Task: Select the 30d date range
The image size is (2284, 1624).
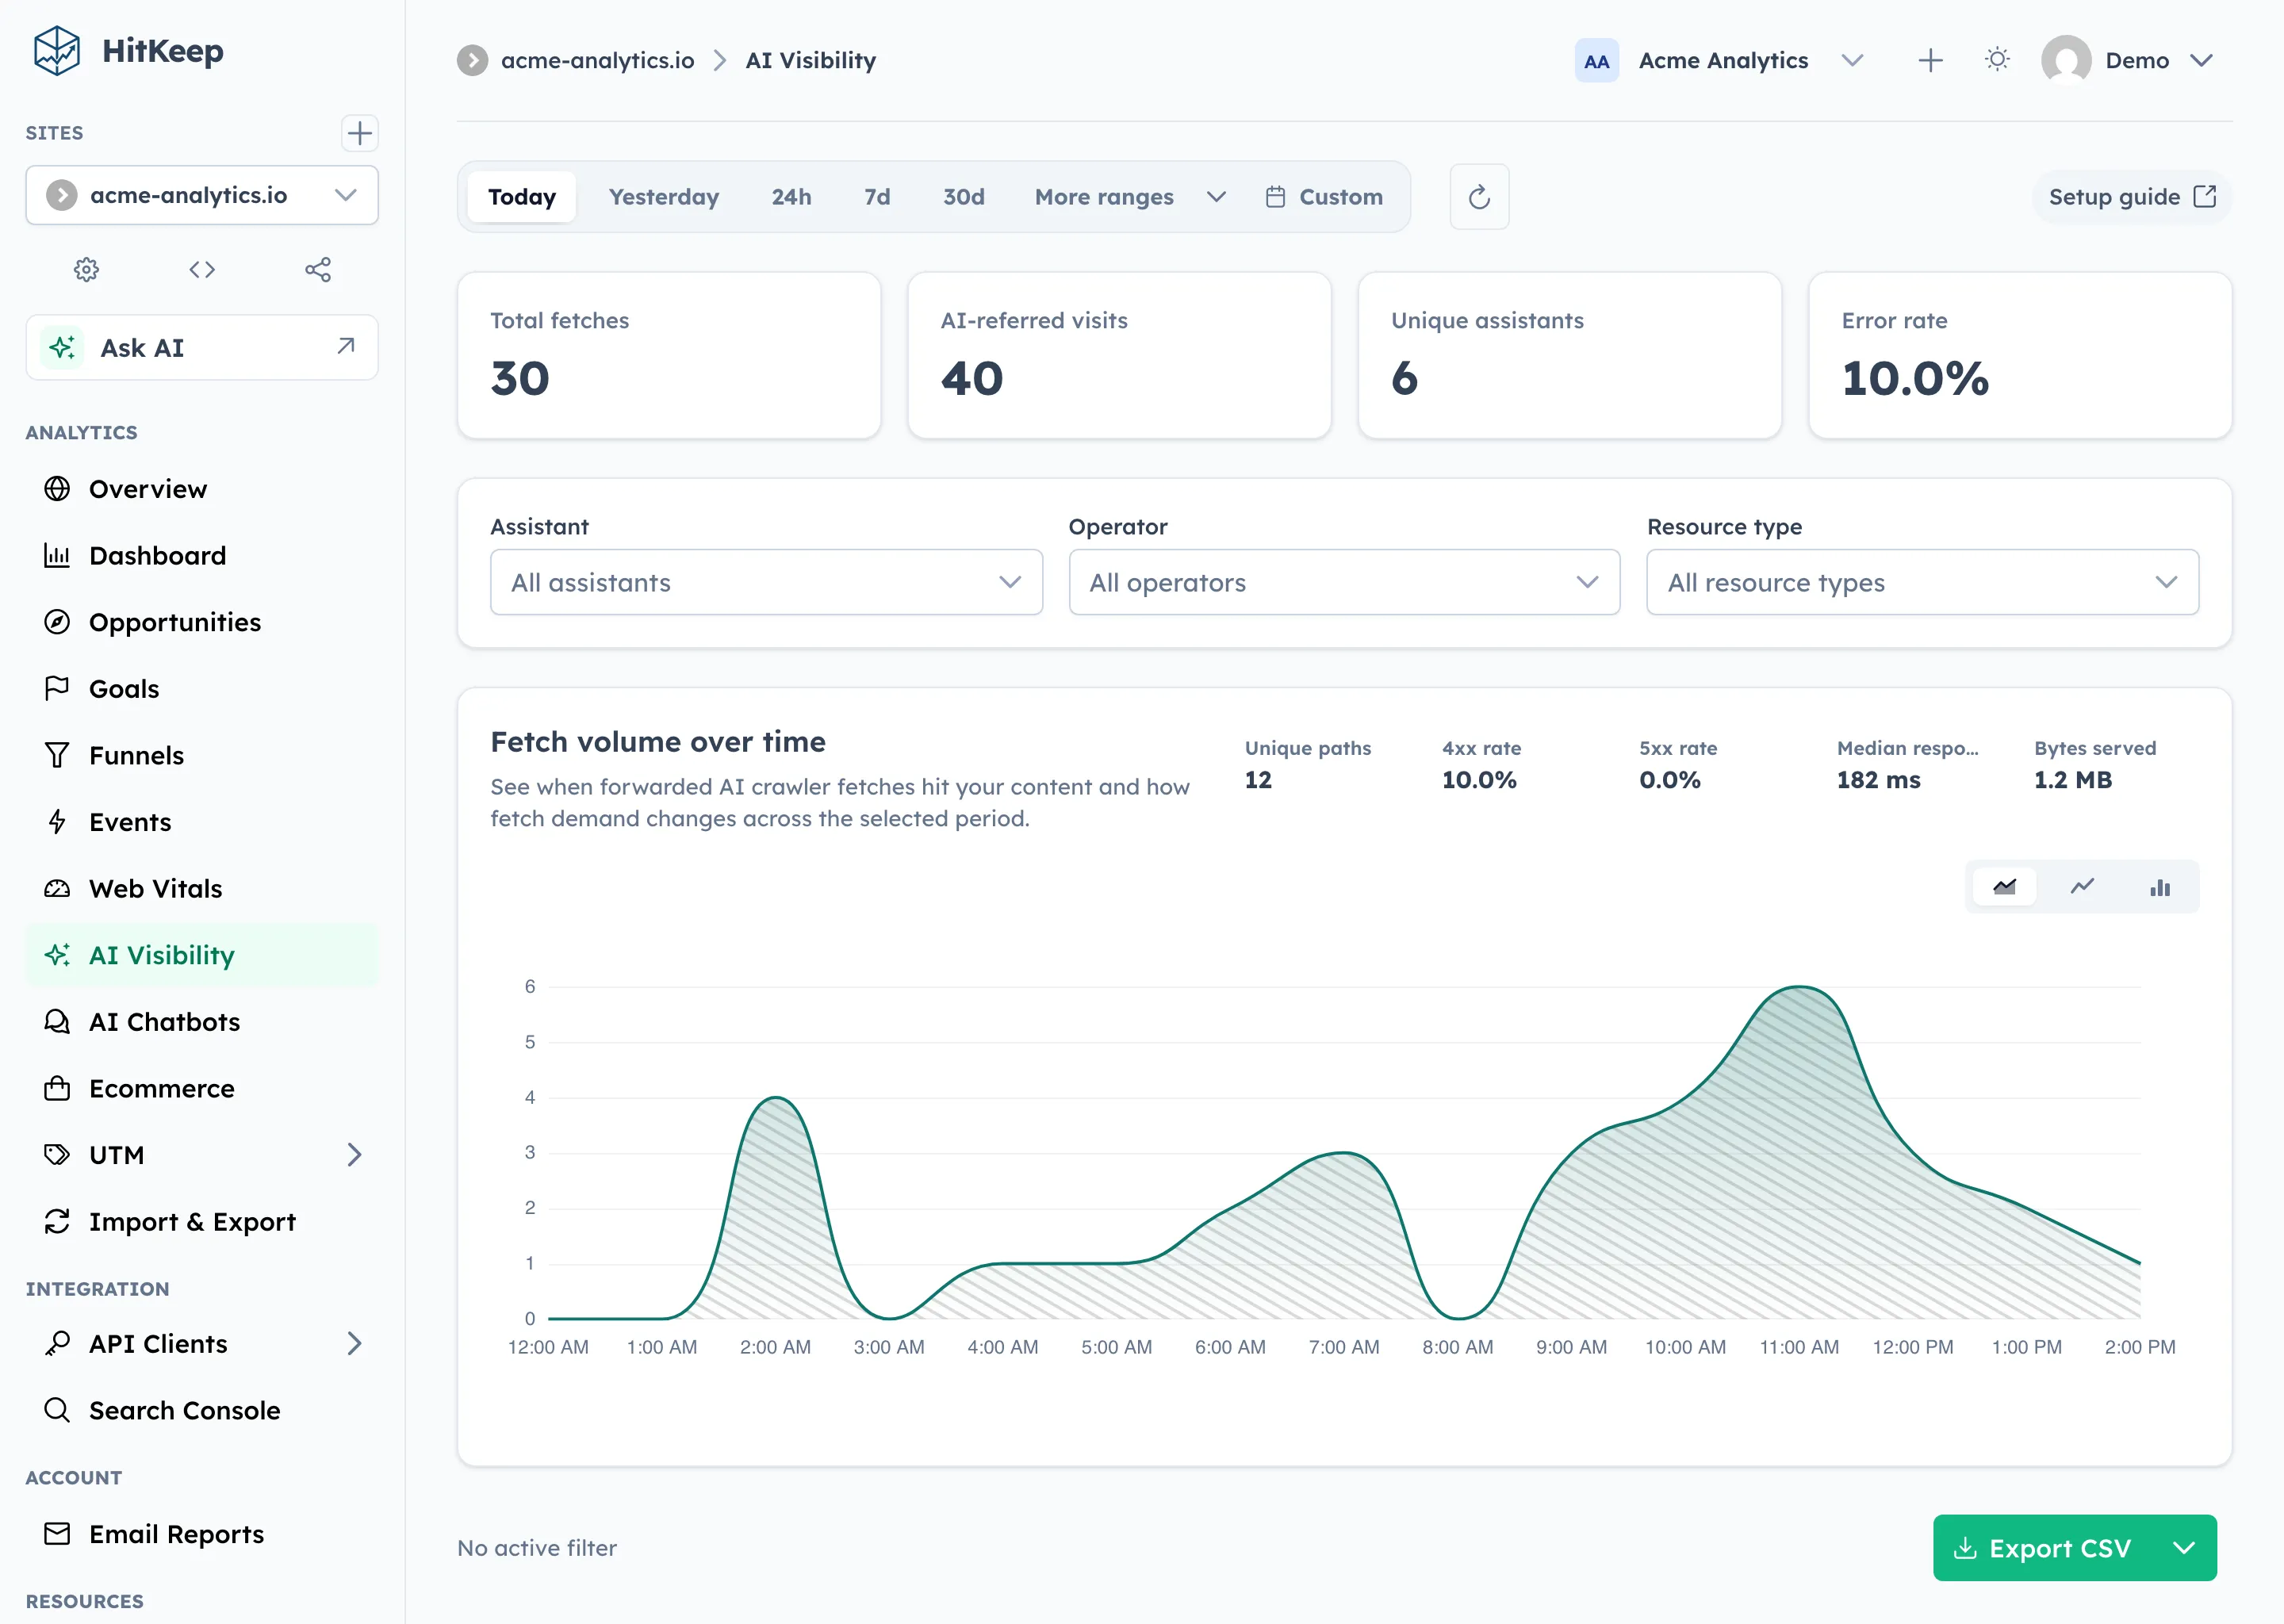Action: pyautogui.click(x=964, y=197)
